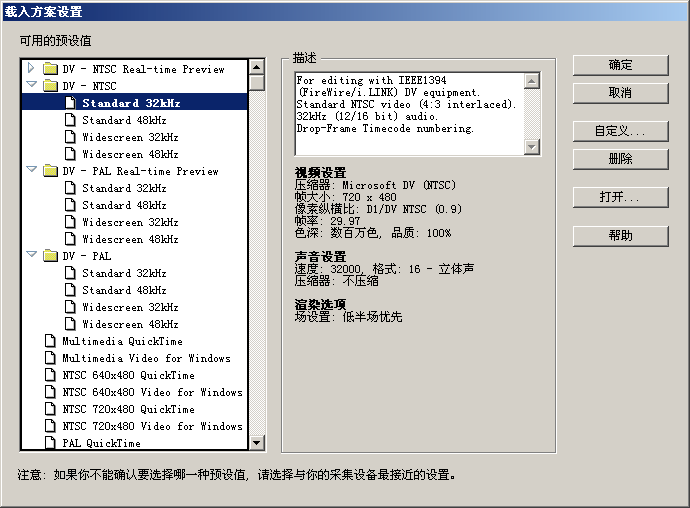Screen dimensions: 690x508
Task: Click preset list scrollbar down arrow
Action: click(257, 442)
